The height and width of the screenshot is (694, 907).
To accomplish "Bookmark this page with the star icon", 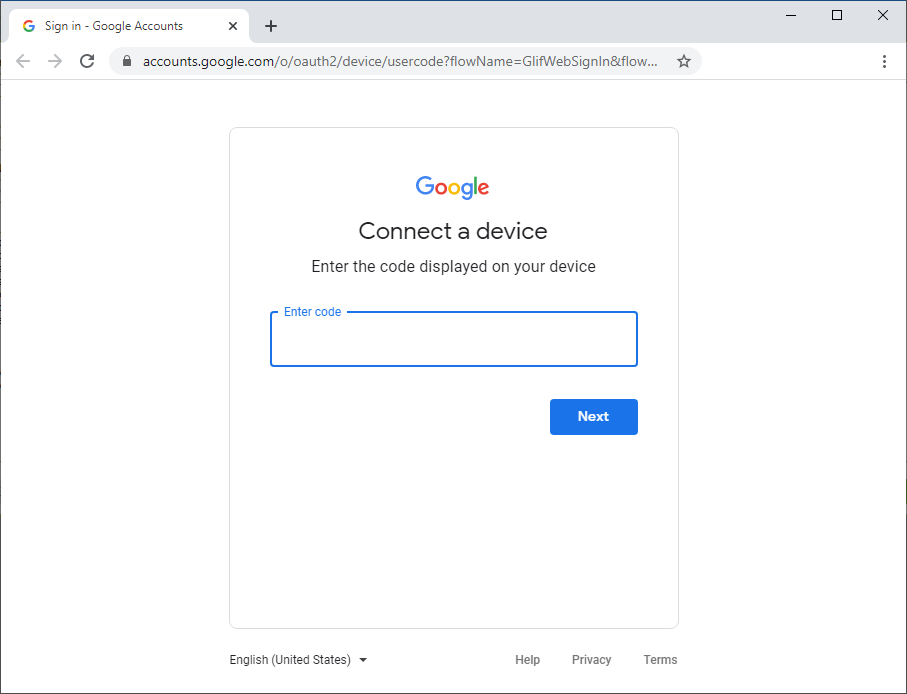I will (x=684, y=61).
